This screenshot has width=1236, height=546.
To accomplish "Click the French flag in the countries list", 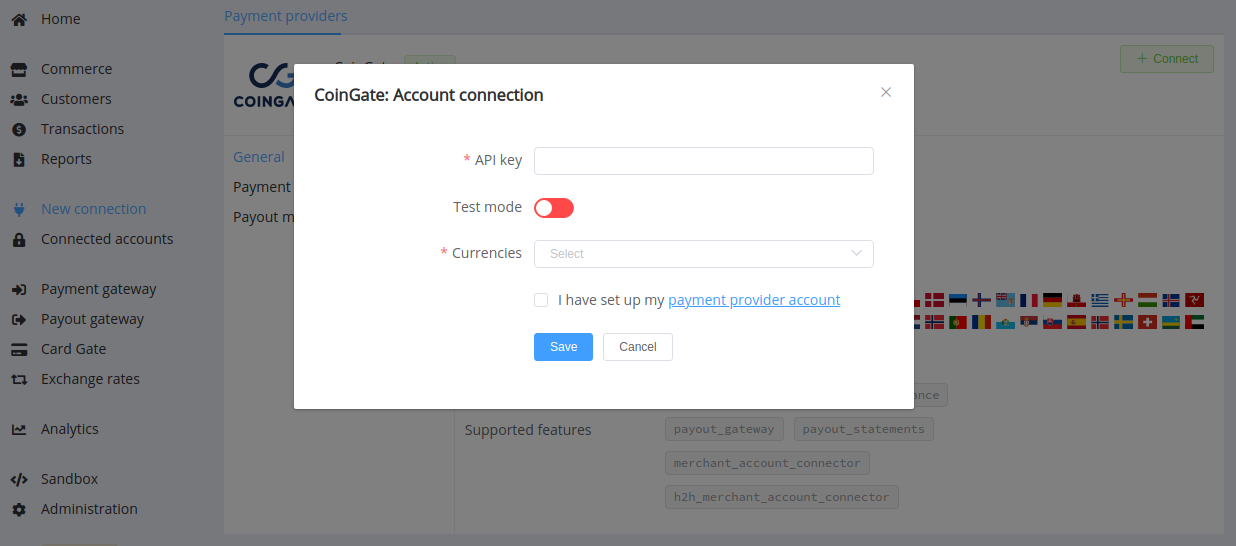I will coord(1029,300).
